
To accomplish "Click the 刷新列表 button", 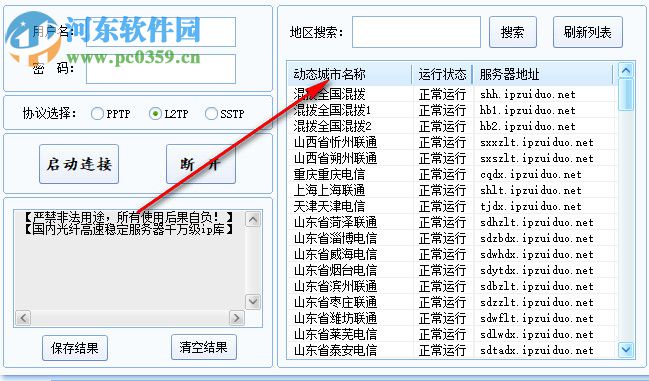I will (x=588, y=32).
